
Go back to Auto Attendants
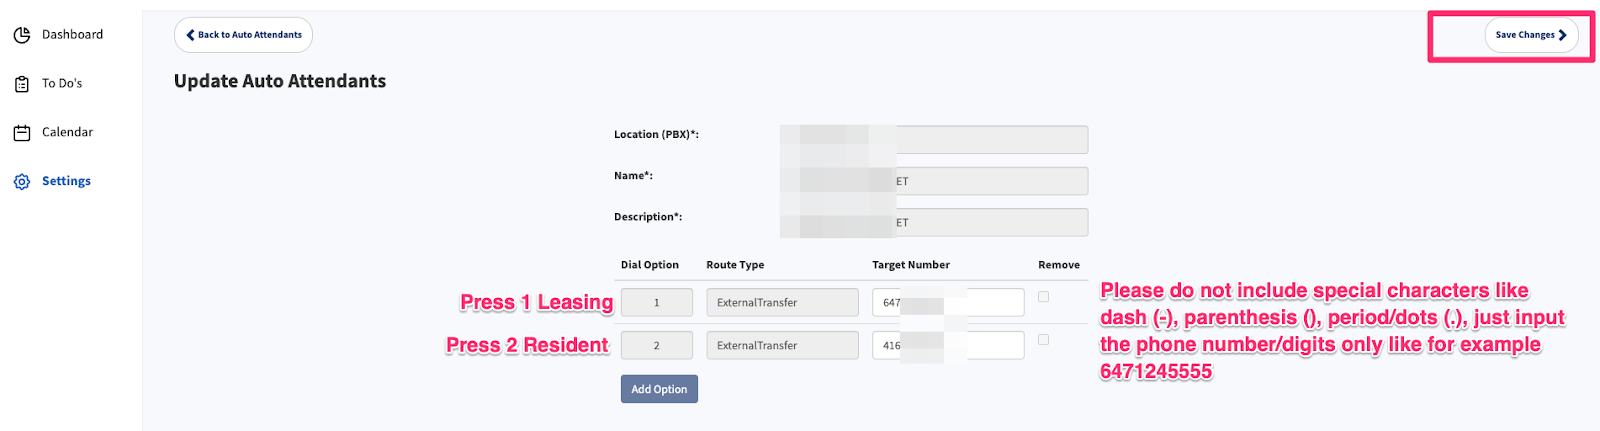(244, 35)
